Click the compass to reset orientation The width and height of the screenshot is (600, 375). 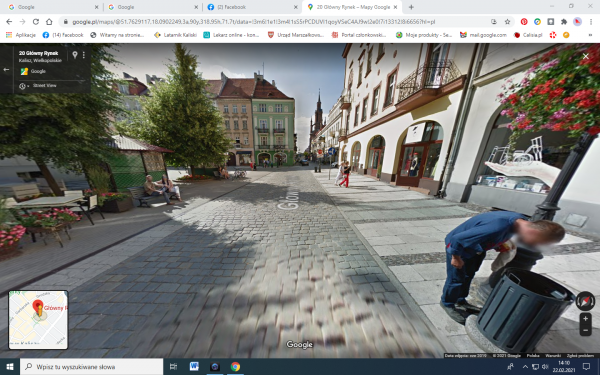pos(585,301)
